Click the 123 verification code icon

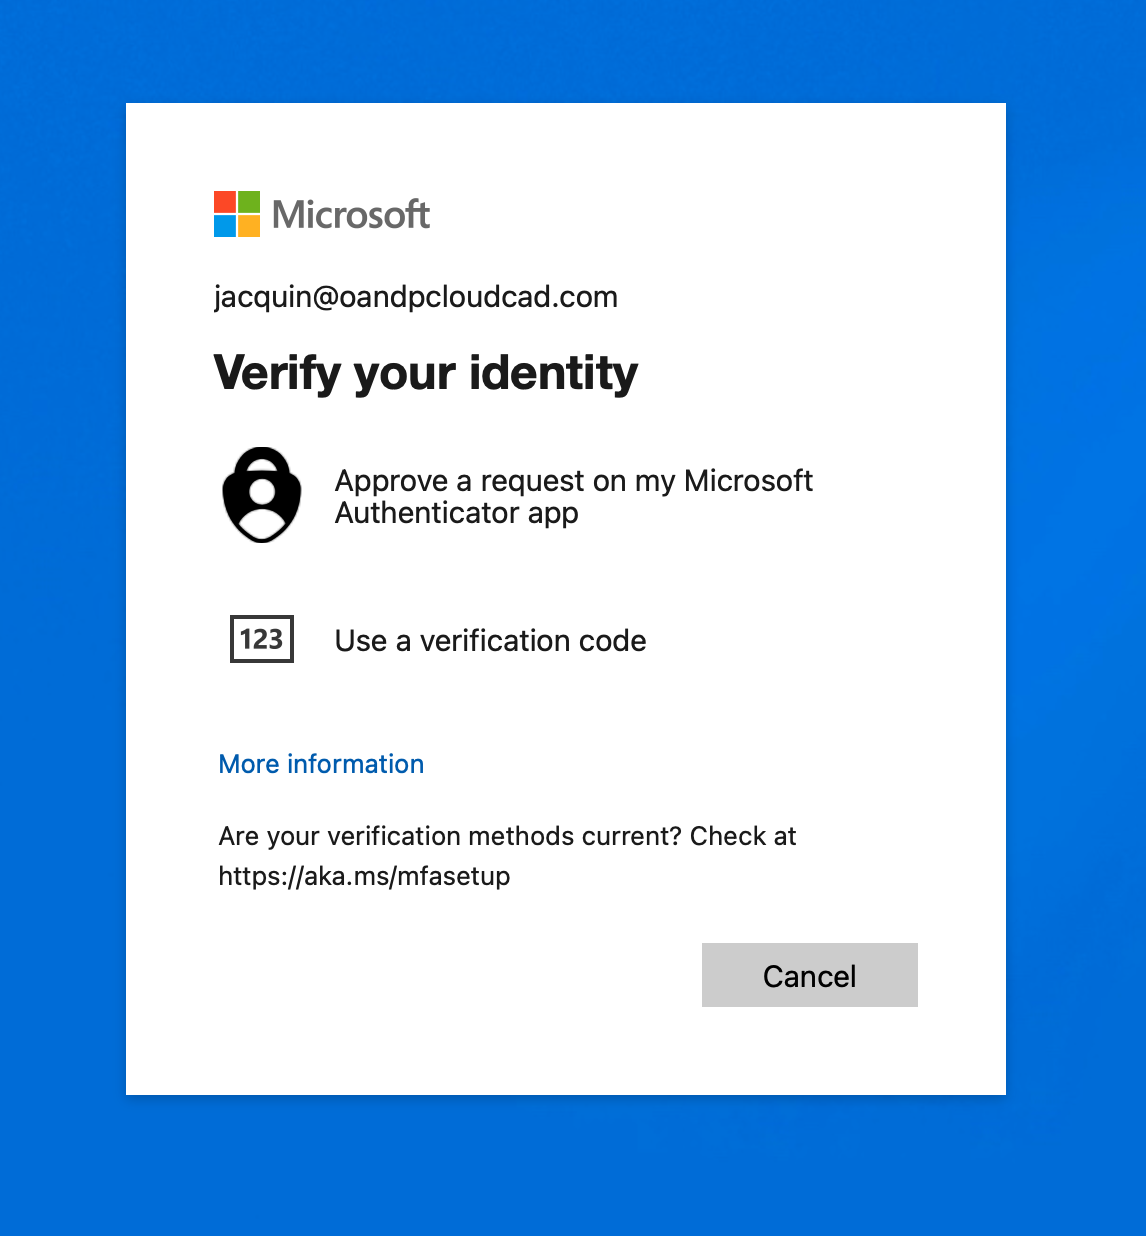[262, 639]
